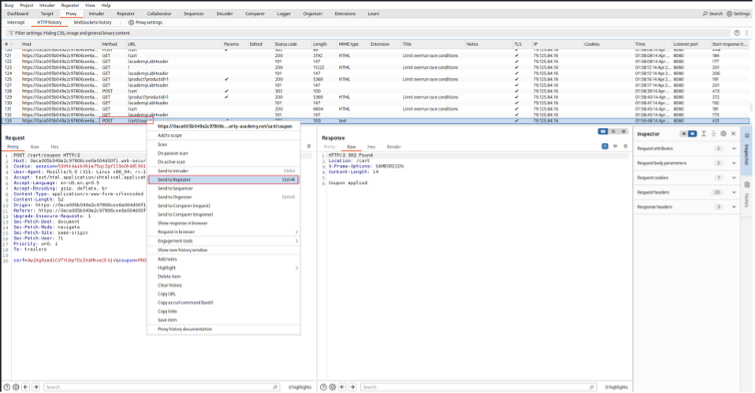Go to previous match in request search

[26, 387]
